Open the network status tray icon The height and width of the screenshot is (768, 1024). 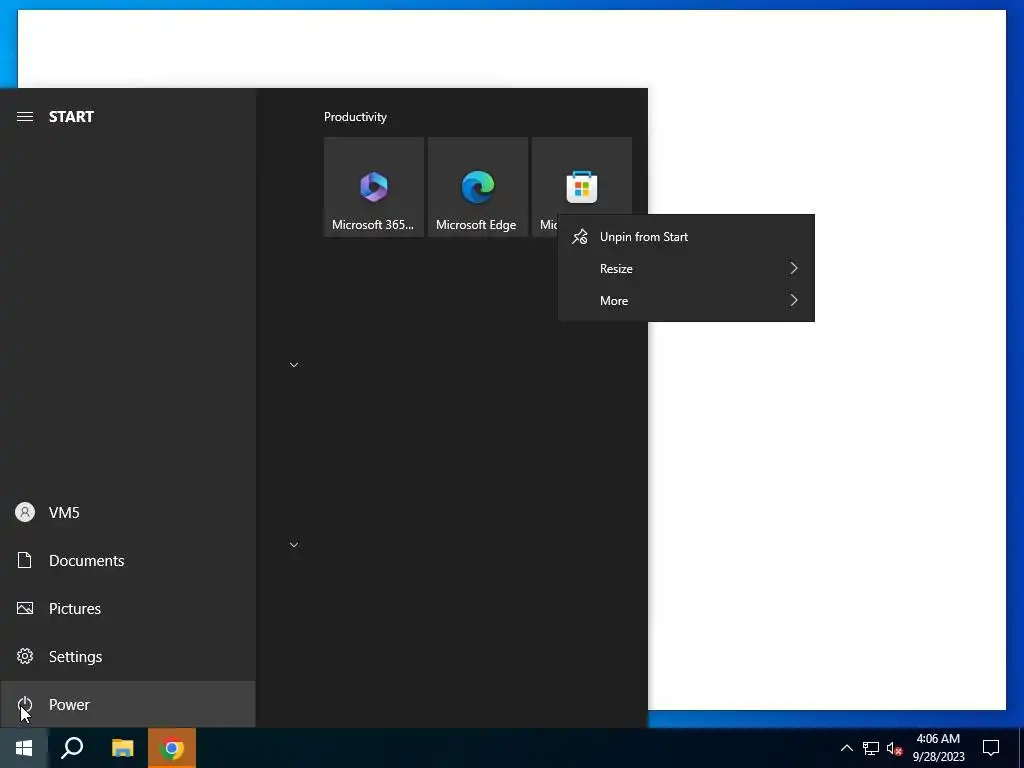[871, 748]
